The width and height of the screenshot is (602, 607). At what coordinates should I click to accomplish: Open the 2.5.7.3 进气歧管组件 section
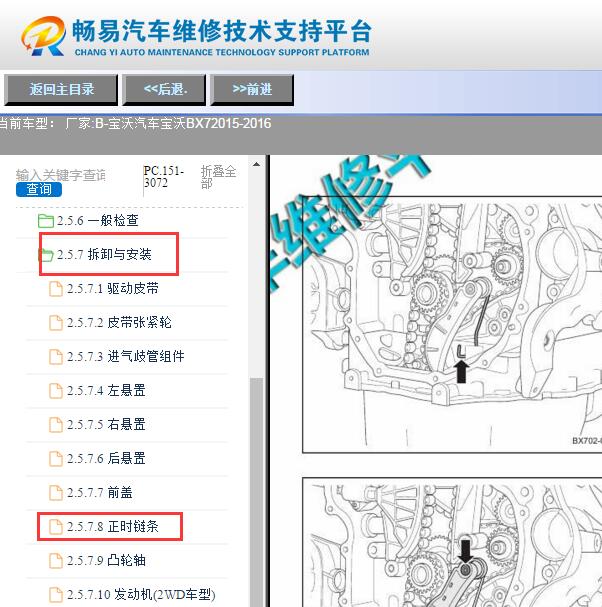tap(125, 357)
